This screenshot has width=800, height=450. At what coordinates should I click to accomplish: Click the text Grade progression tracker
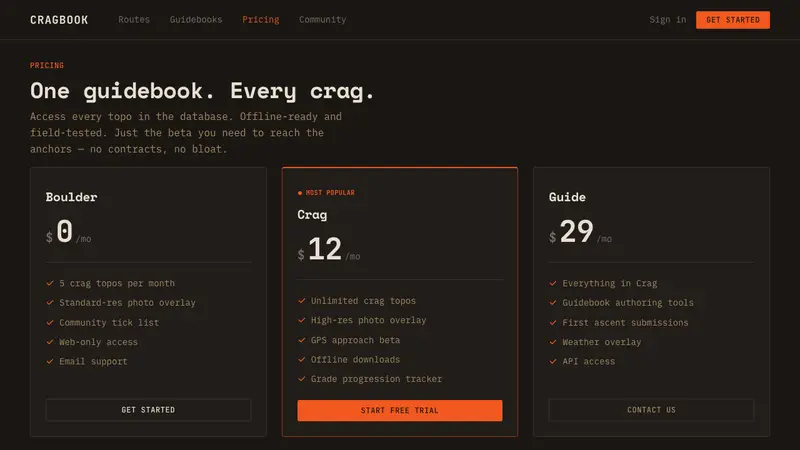[x=377, y=379]
